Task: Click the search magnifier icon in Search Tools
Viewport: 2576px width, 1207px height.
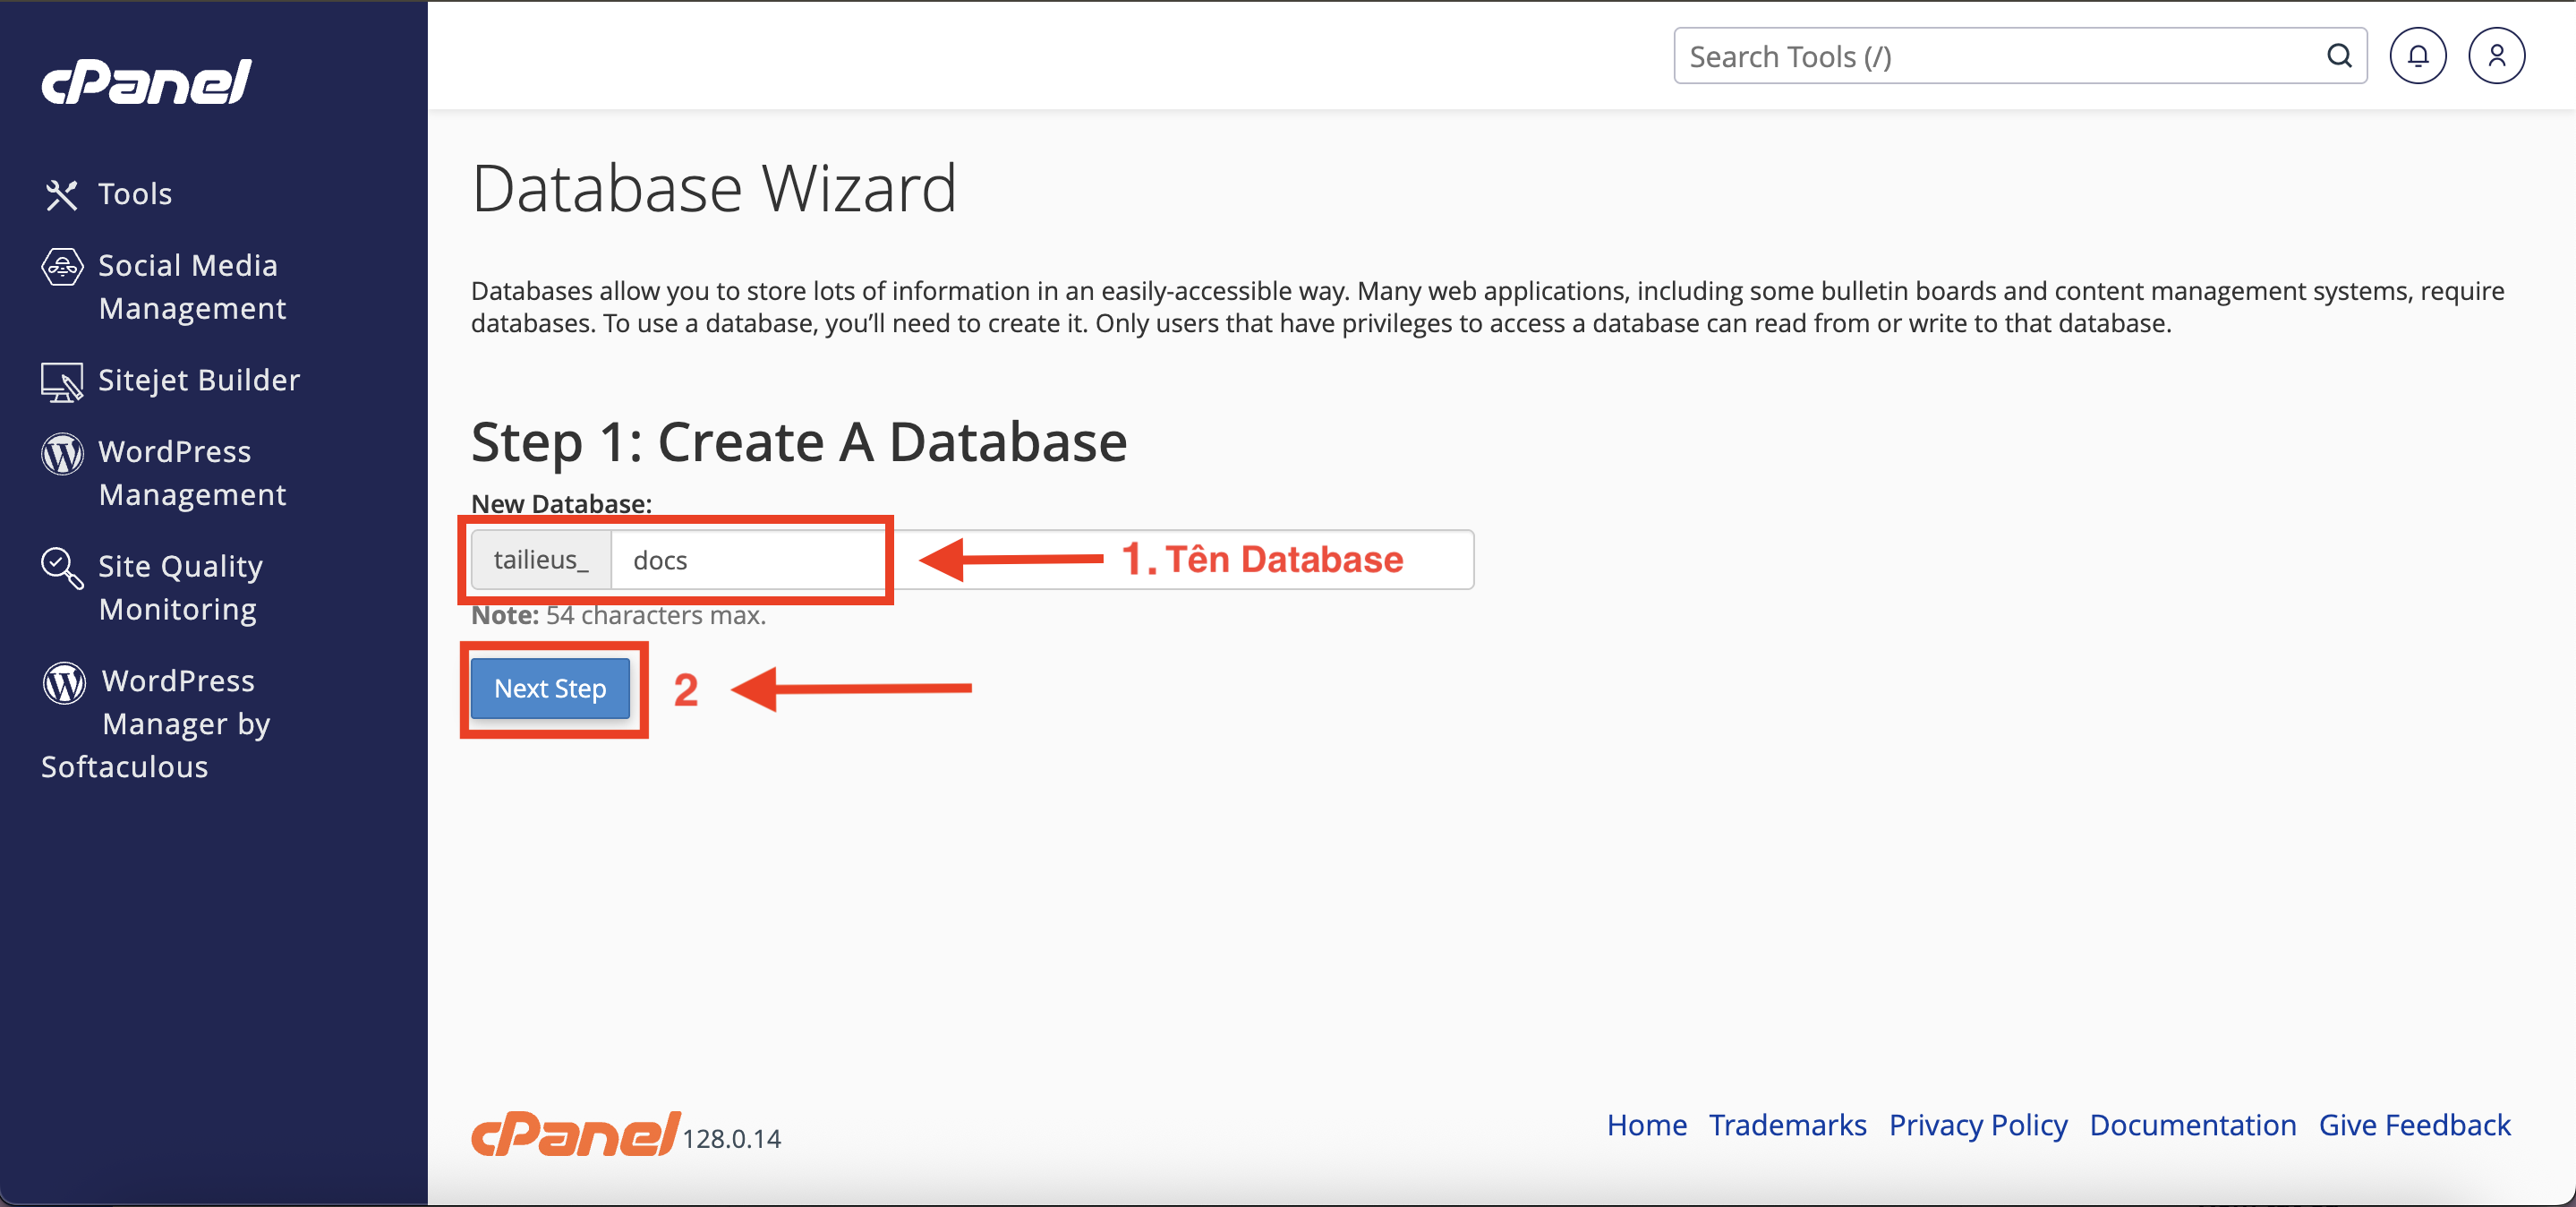Action: pyautogui.click(x=2338, y=56)
